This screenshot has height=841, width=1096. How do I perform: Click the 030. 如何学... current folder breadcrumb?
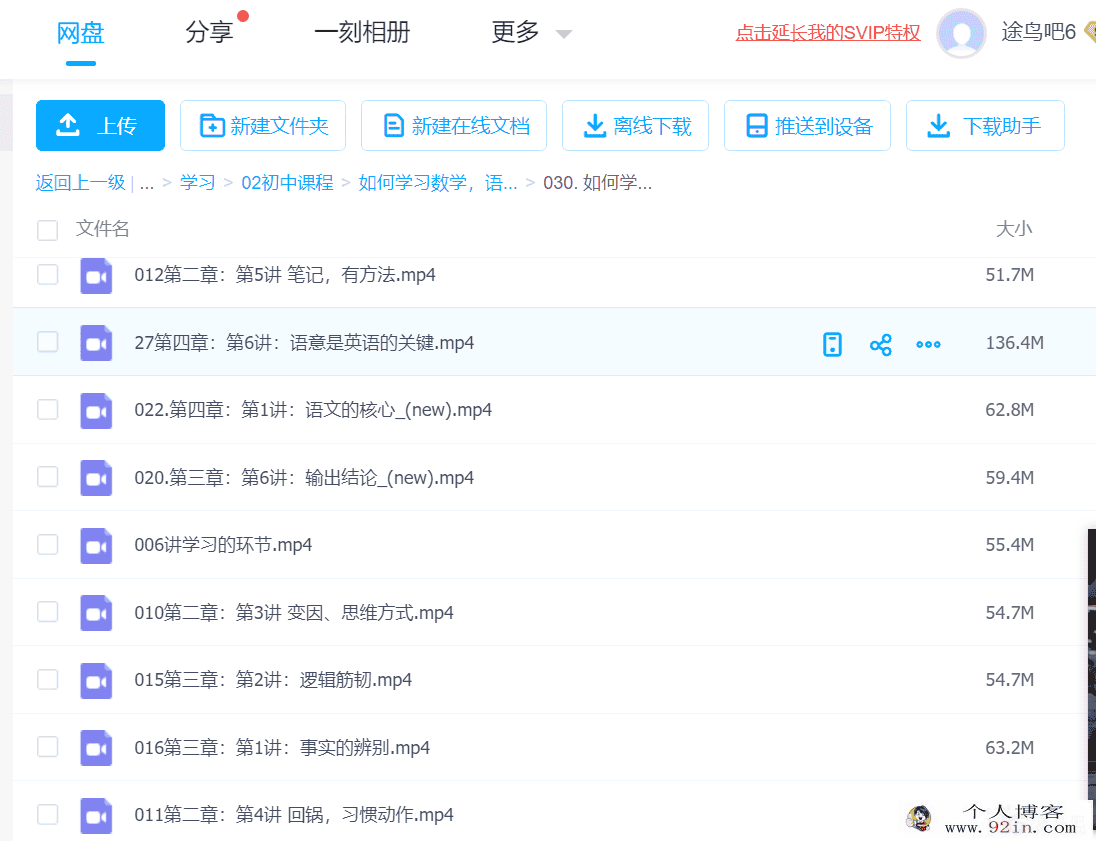(598, 183)
